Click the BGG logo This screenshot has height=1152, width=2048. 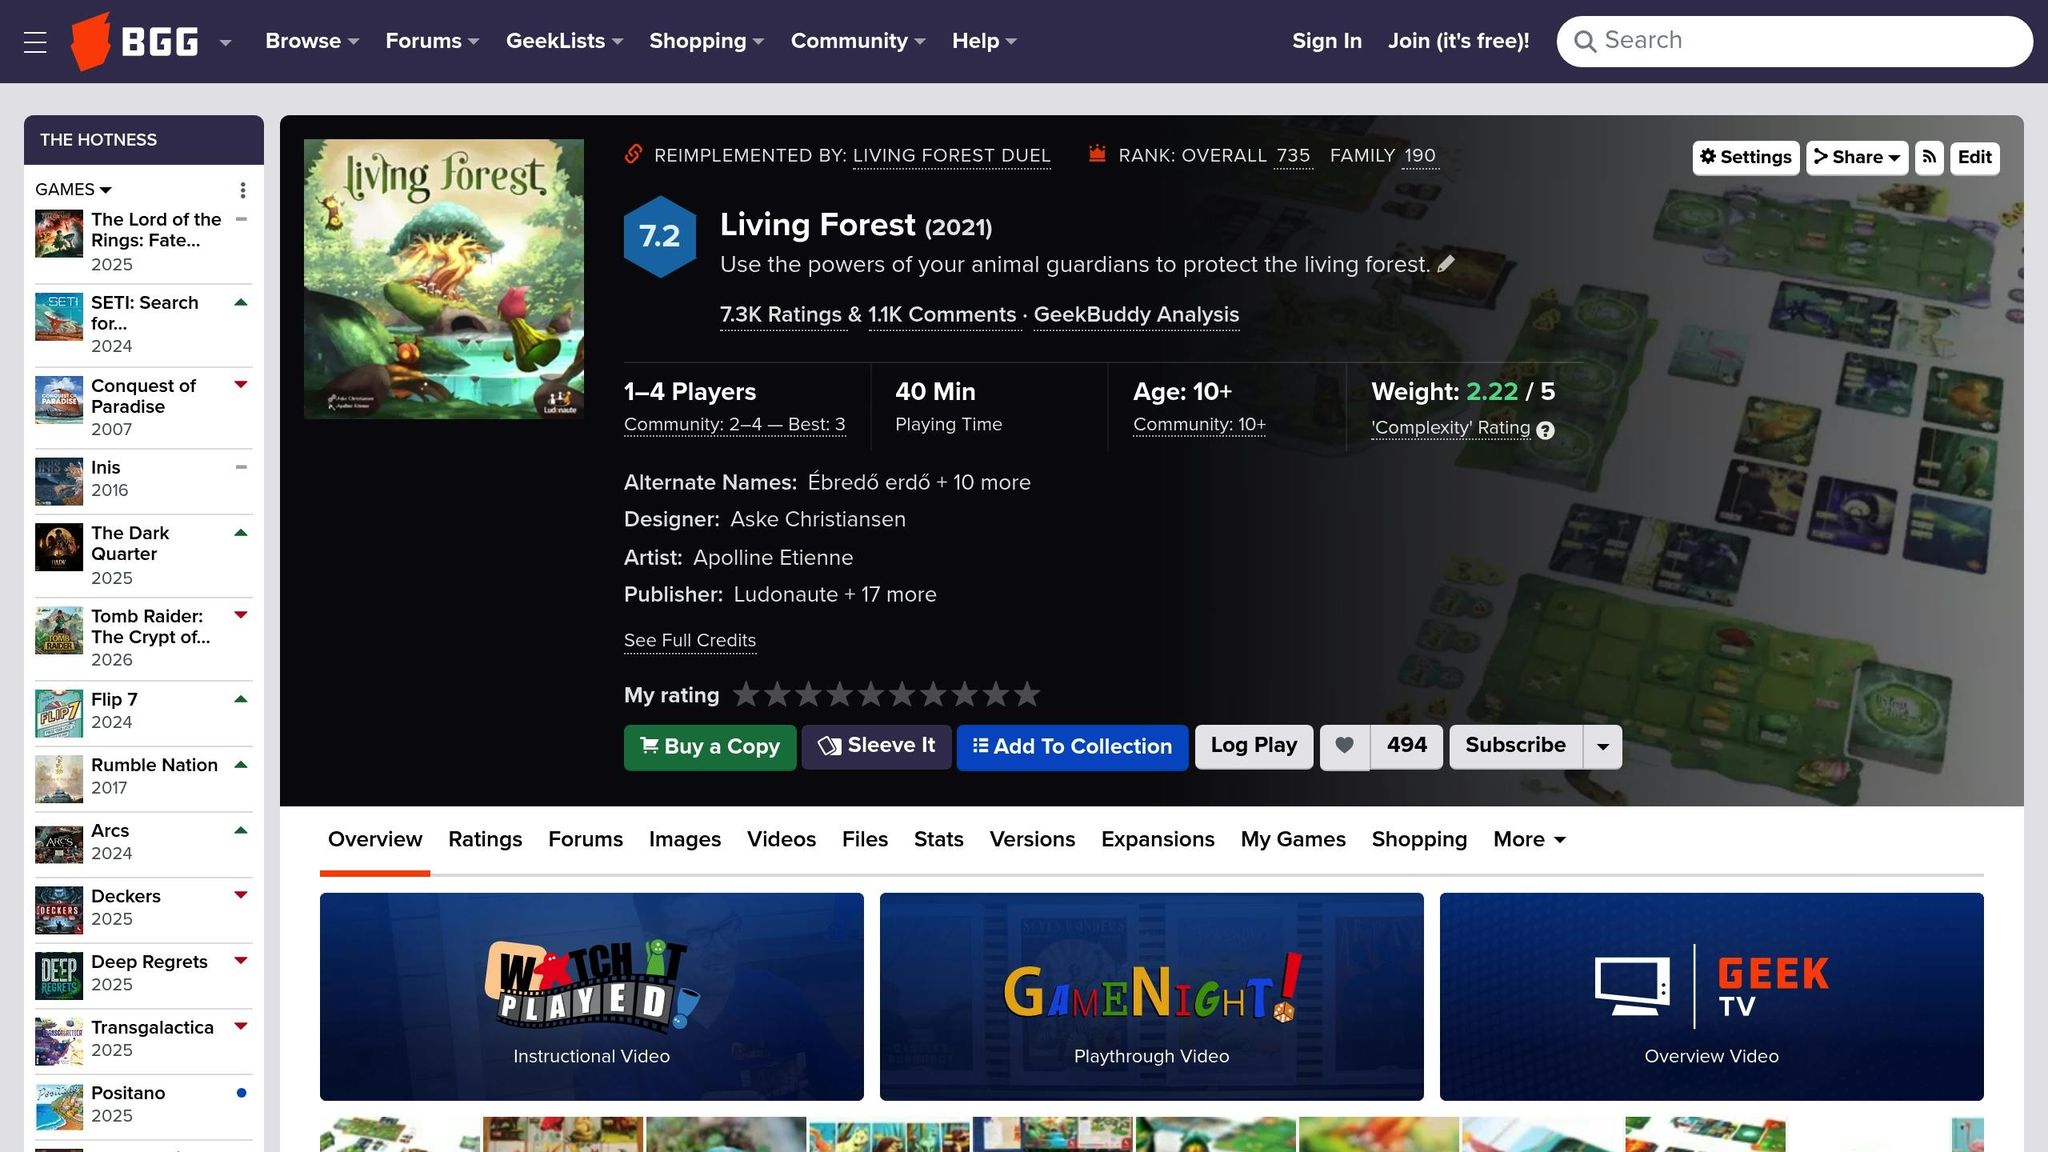(135, 41)
